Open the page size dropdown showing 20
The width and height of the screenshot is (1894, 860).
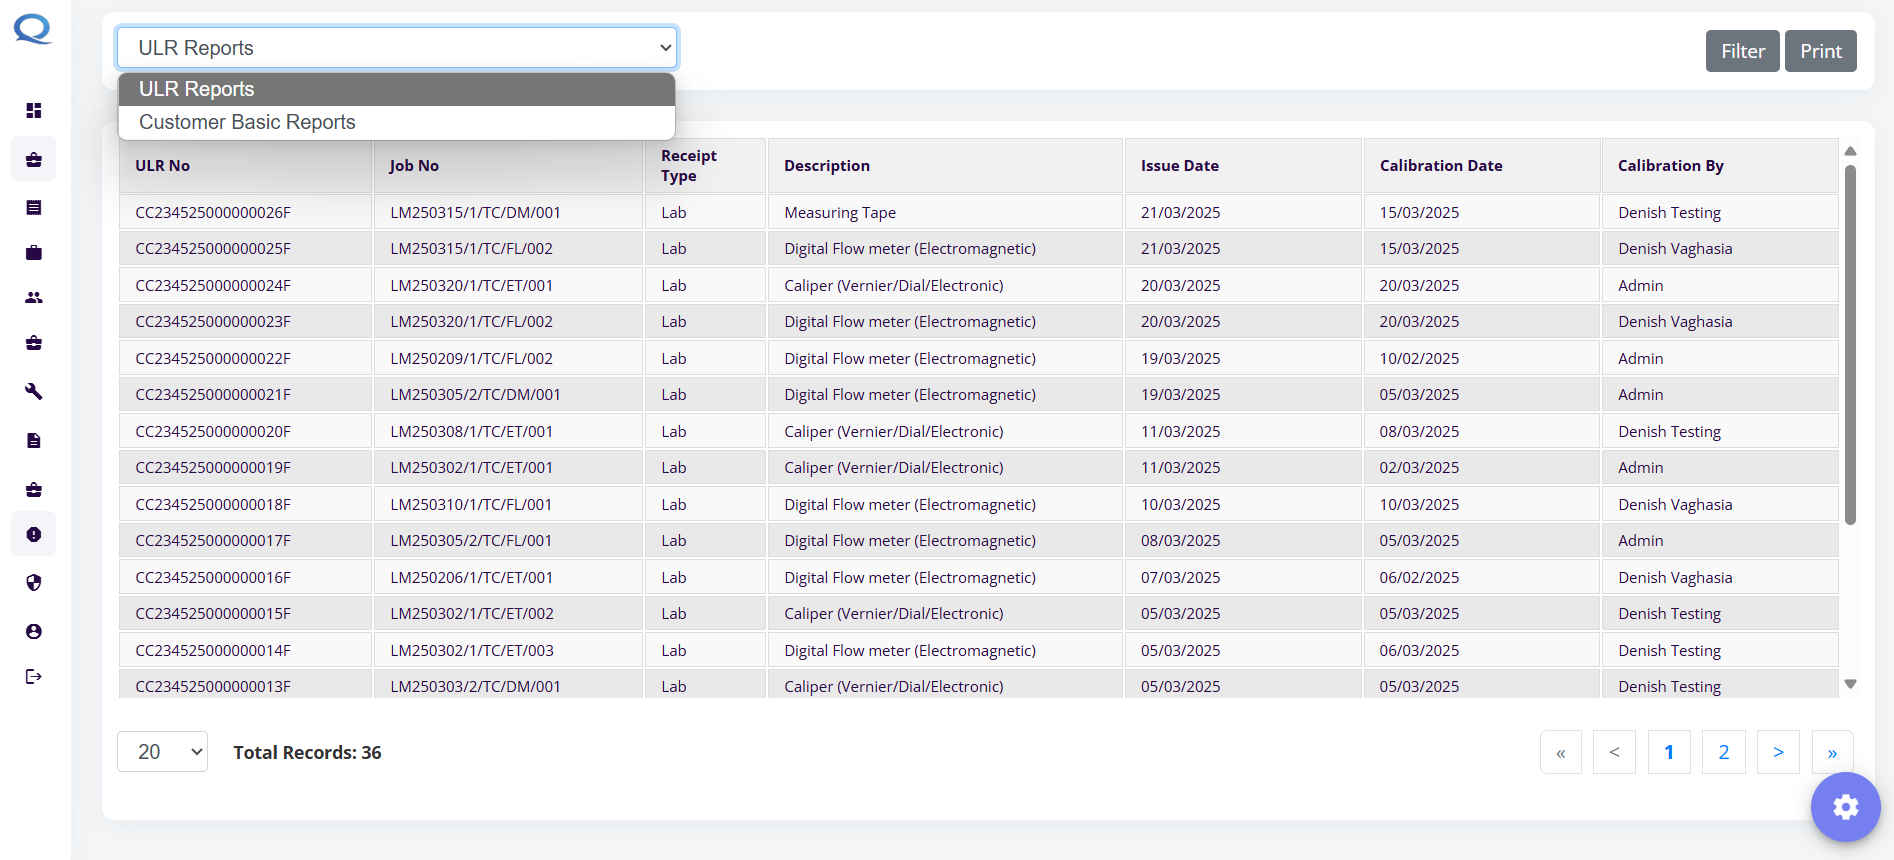tap(162, 752)
